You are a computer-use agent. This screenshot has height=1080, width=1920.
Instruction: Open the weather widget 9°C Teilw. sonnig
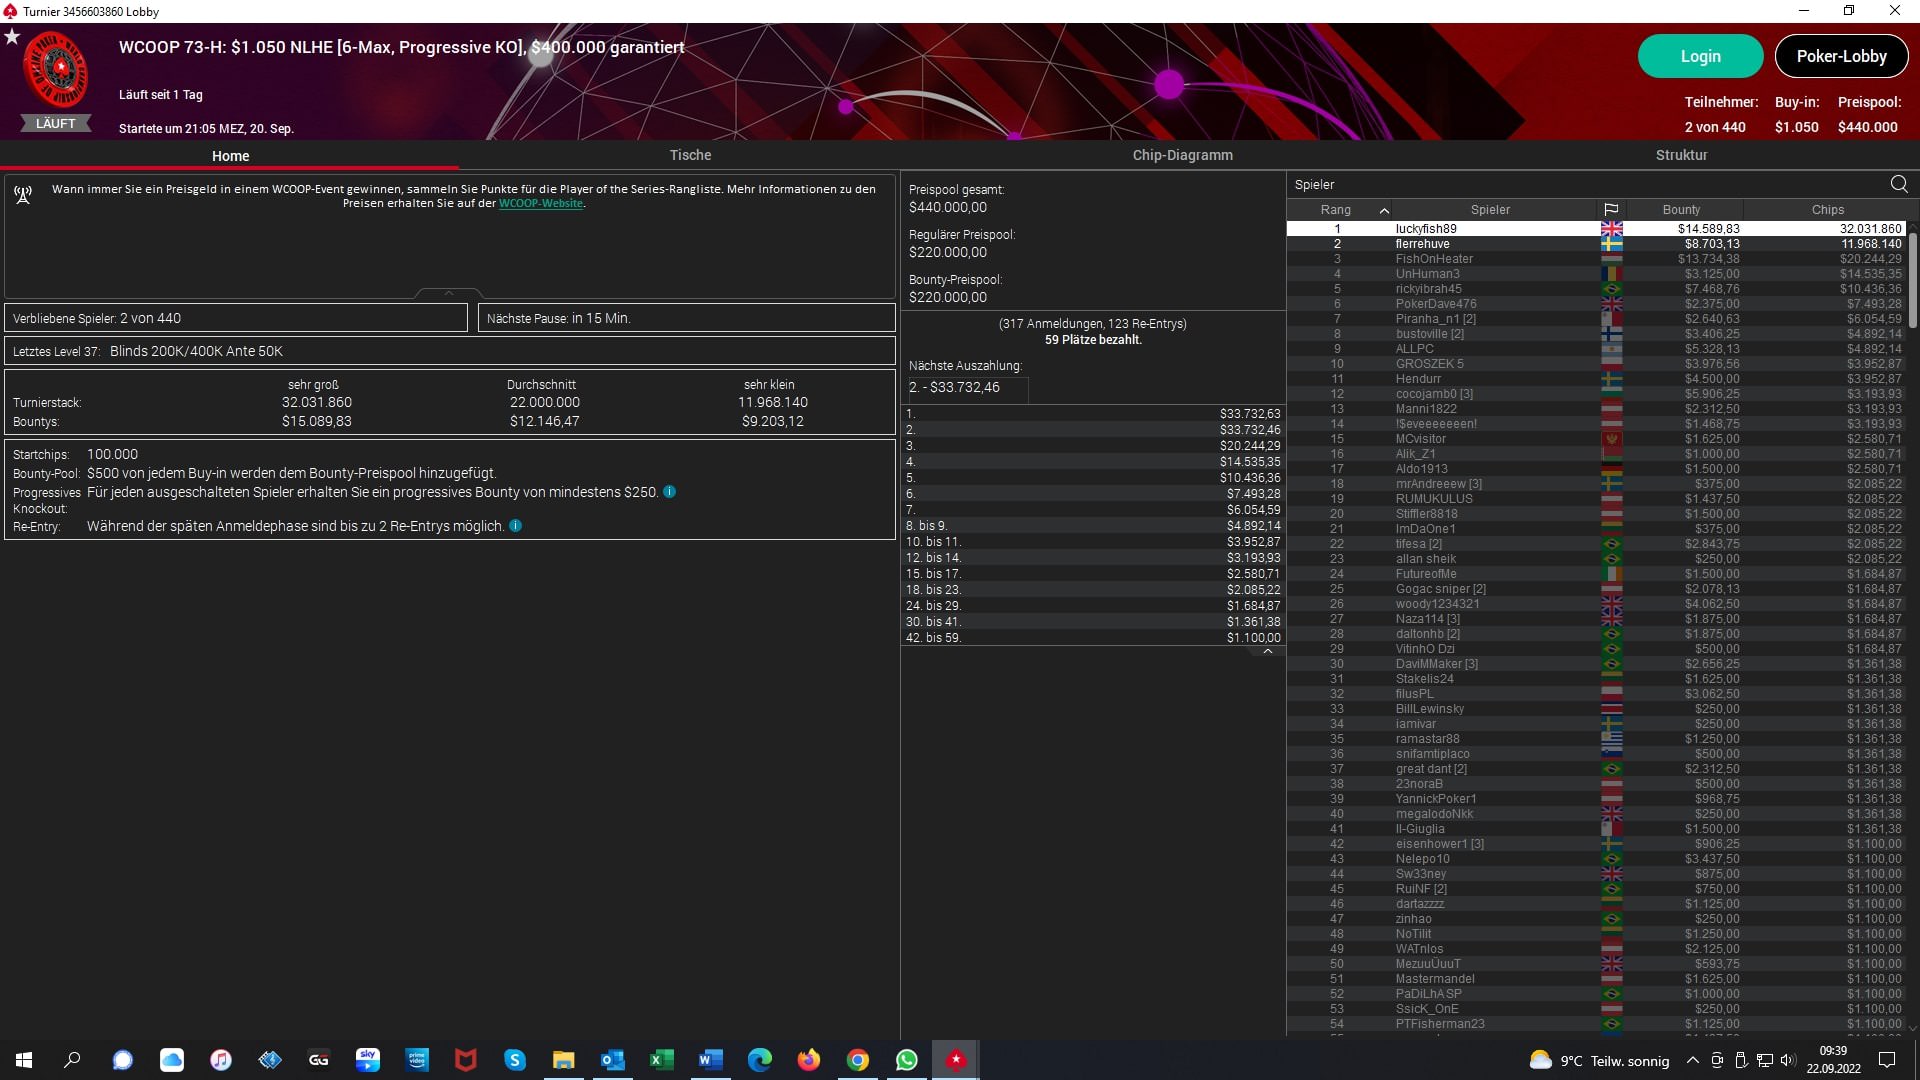pyautogui.click(x=1599, y=1061)
